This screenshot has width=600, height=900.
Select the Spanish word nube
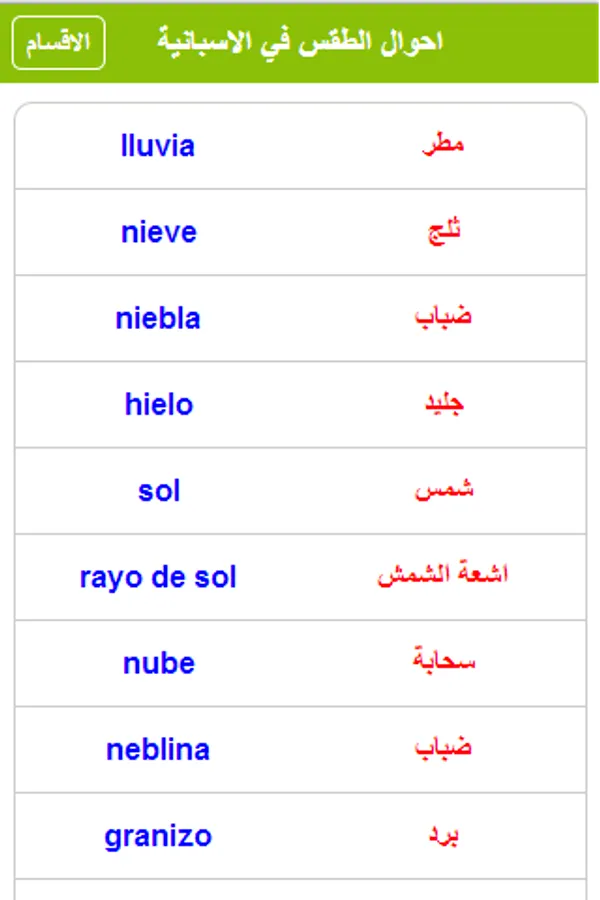click(x=158, y=663)
